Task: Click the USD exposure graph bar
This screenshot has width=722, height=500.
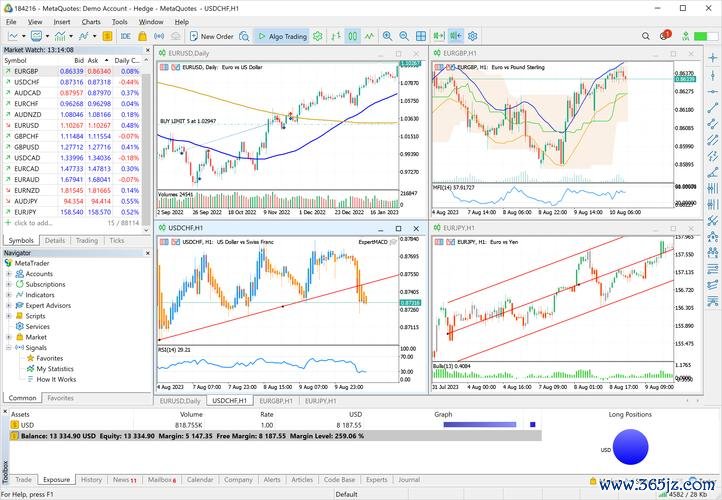Action: (x=480, y=424)
